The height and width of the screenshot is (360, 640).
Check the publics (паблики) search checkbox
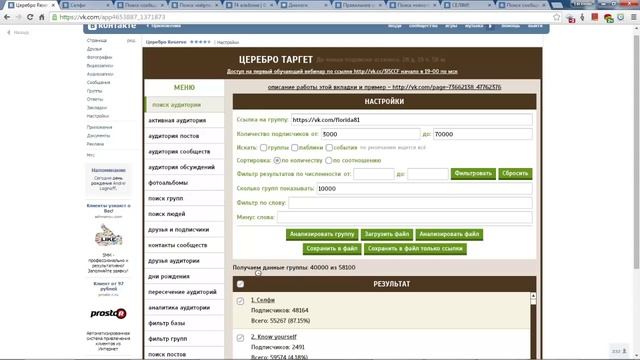pos(295,147)
